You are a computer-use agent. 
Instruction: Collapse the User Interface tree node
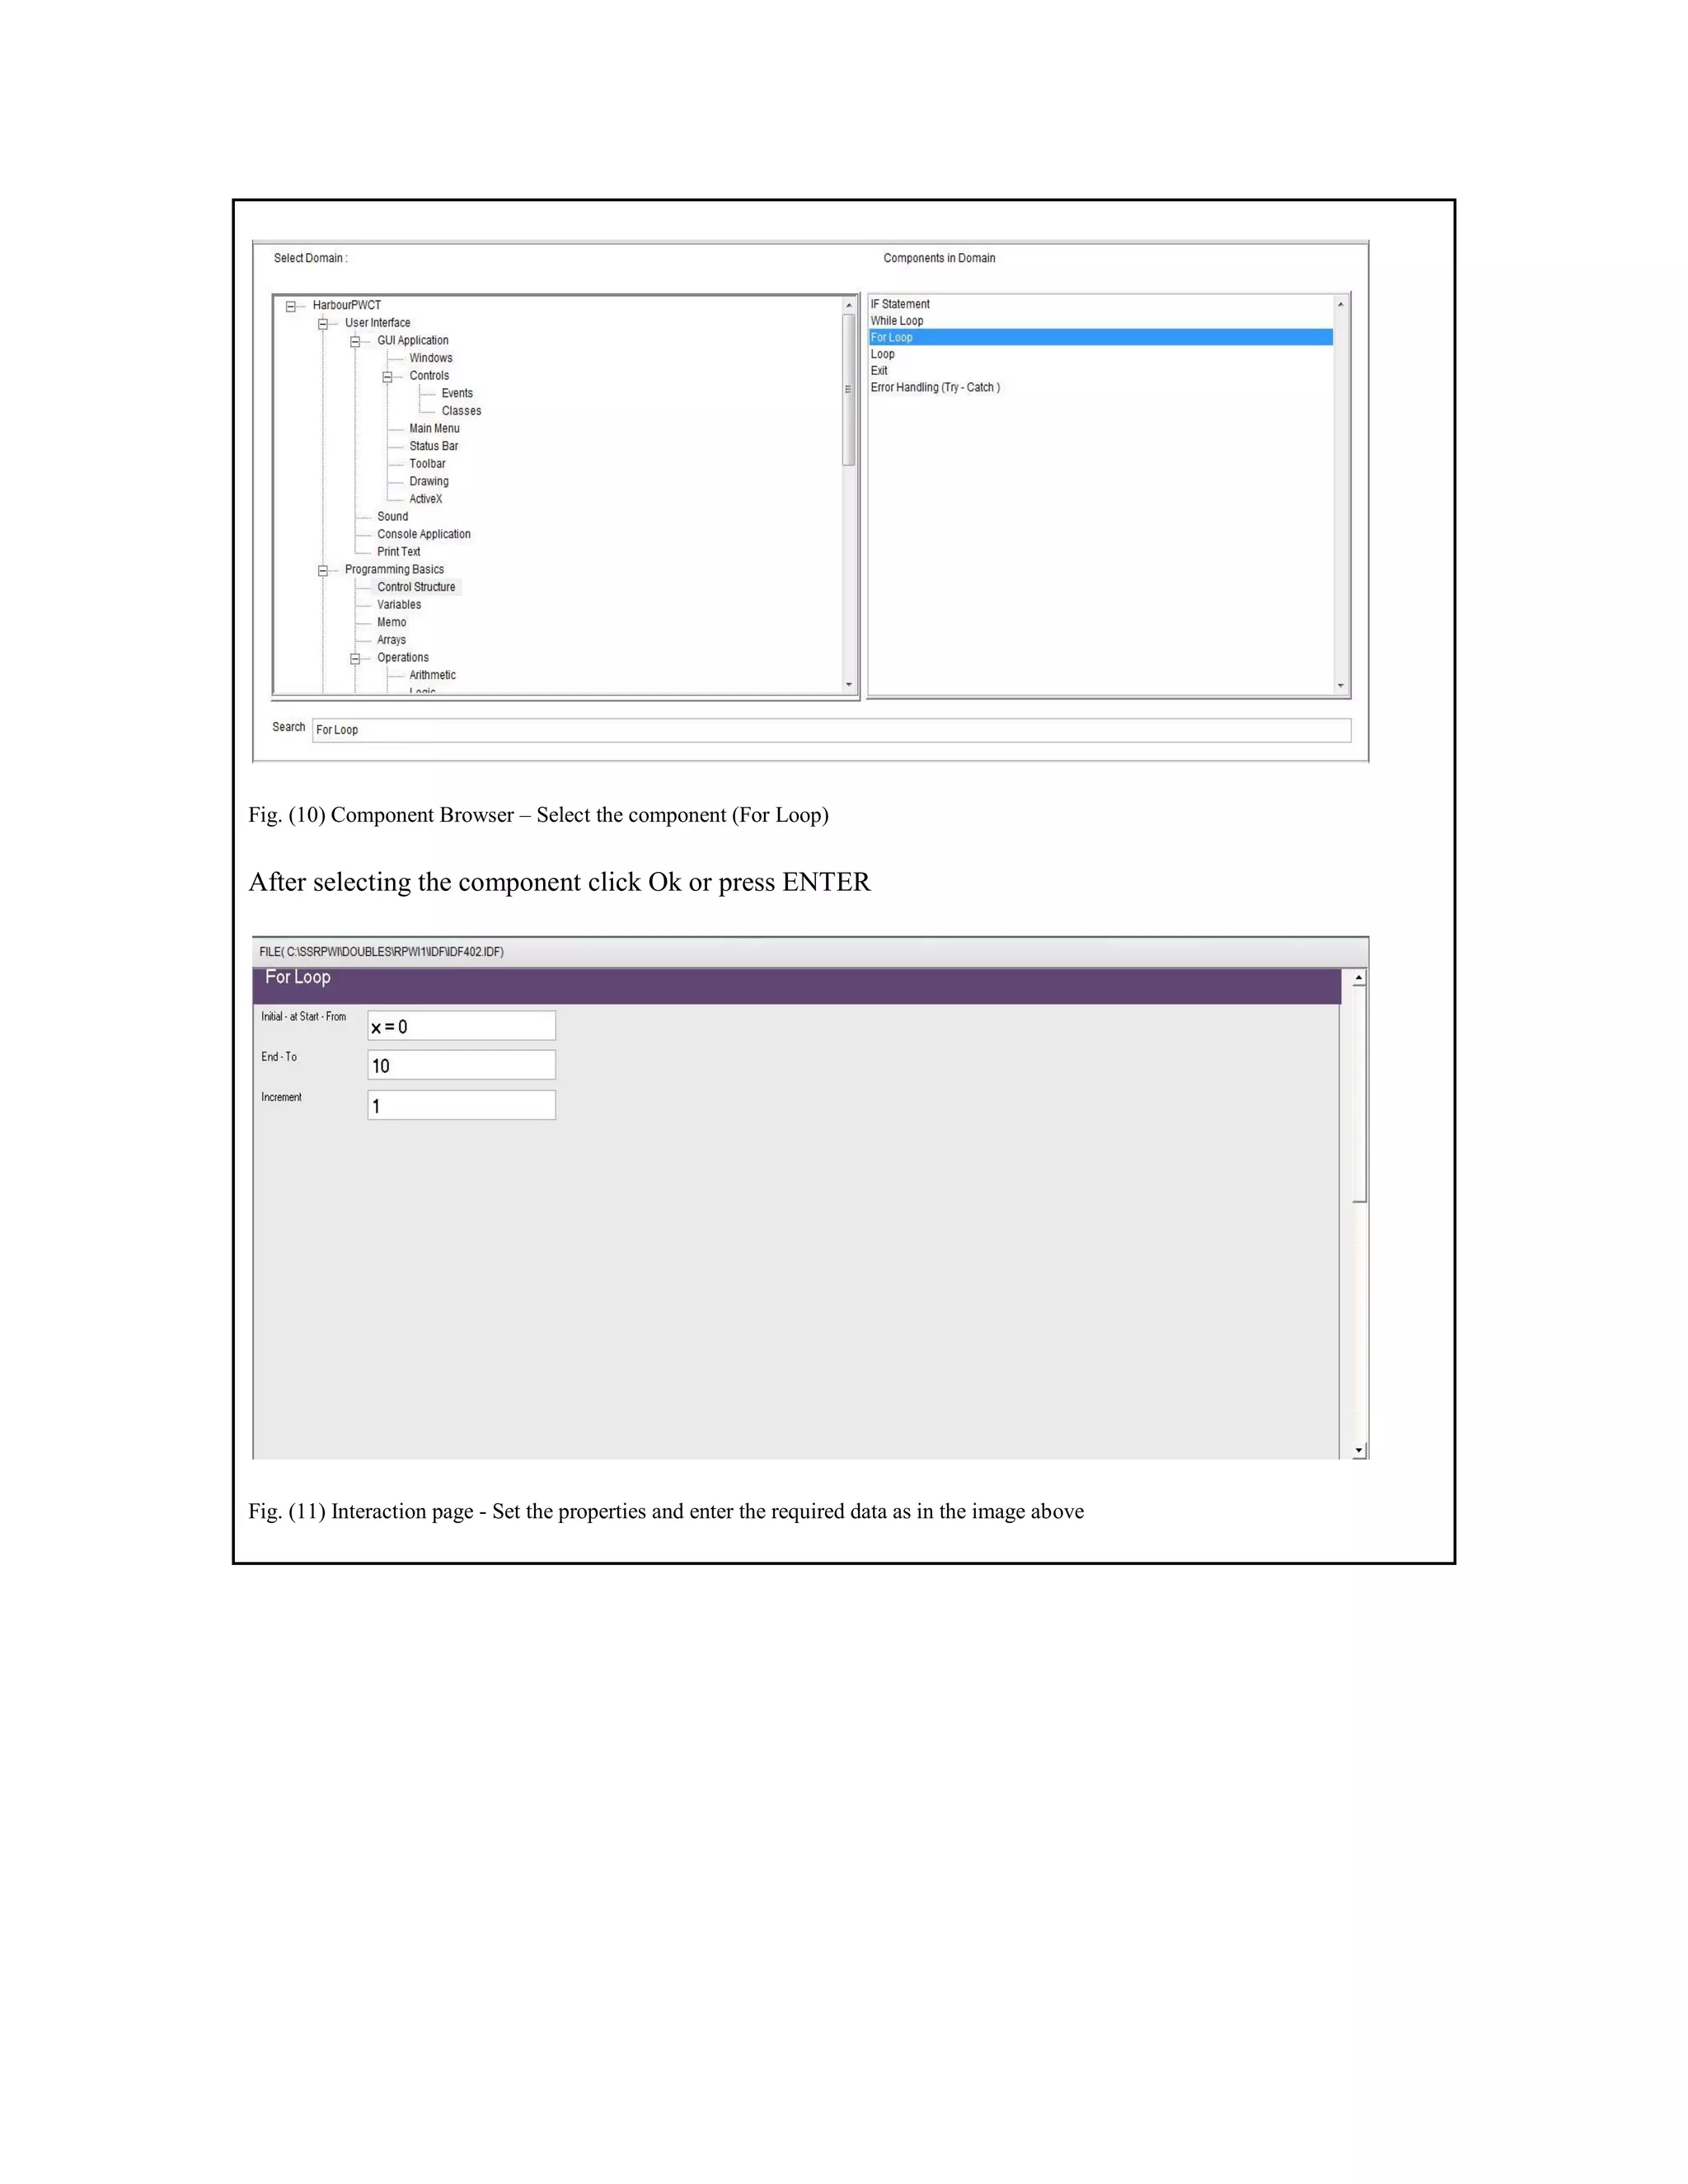point(323,324)
